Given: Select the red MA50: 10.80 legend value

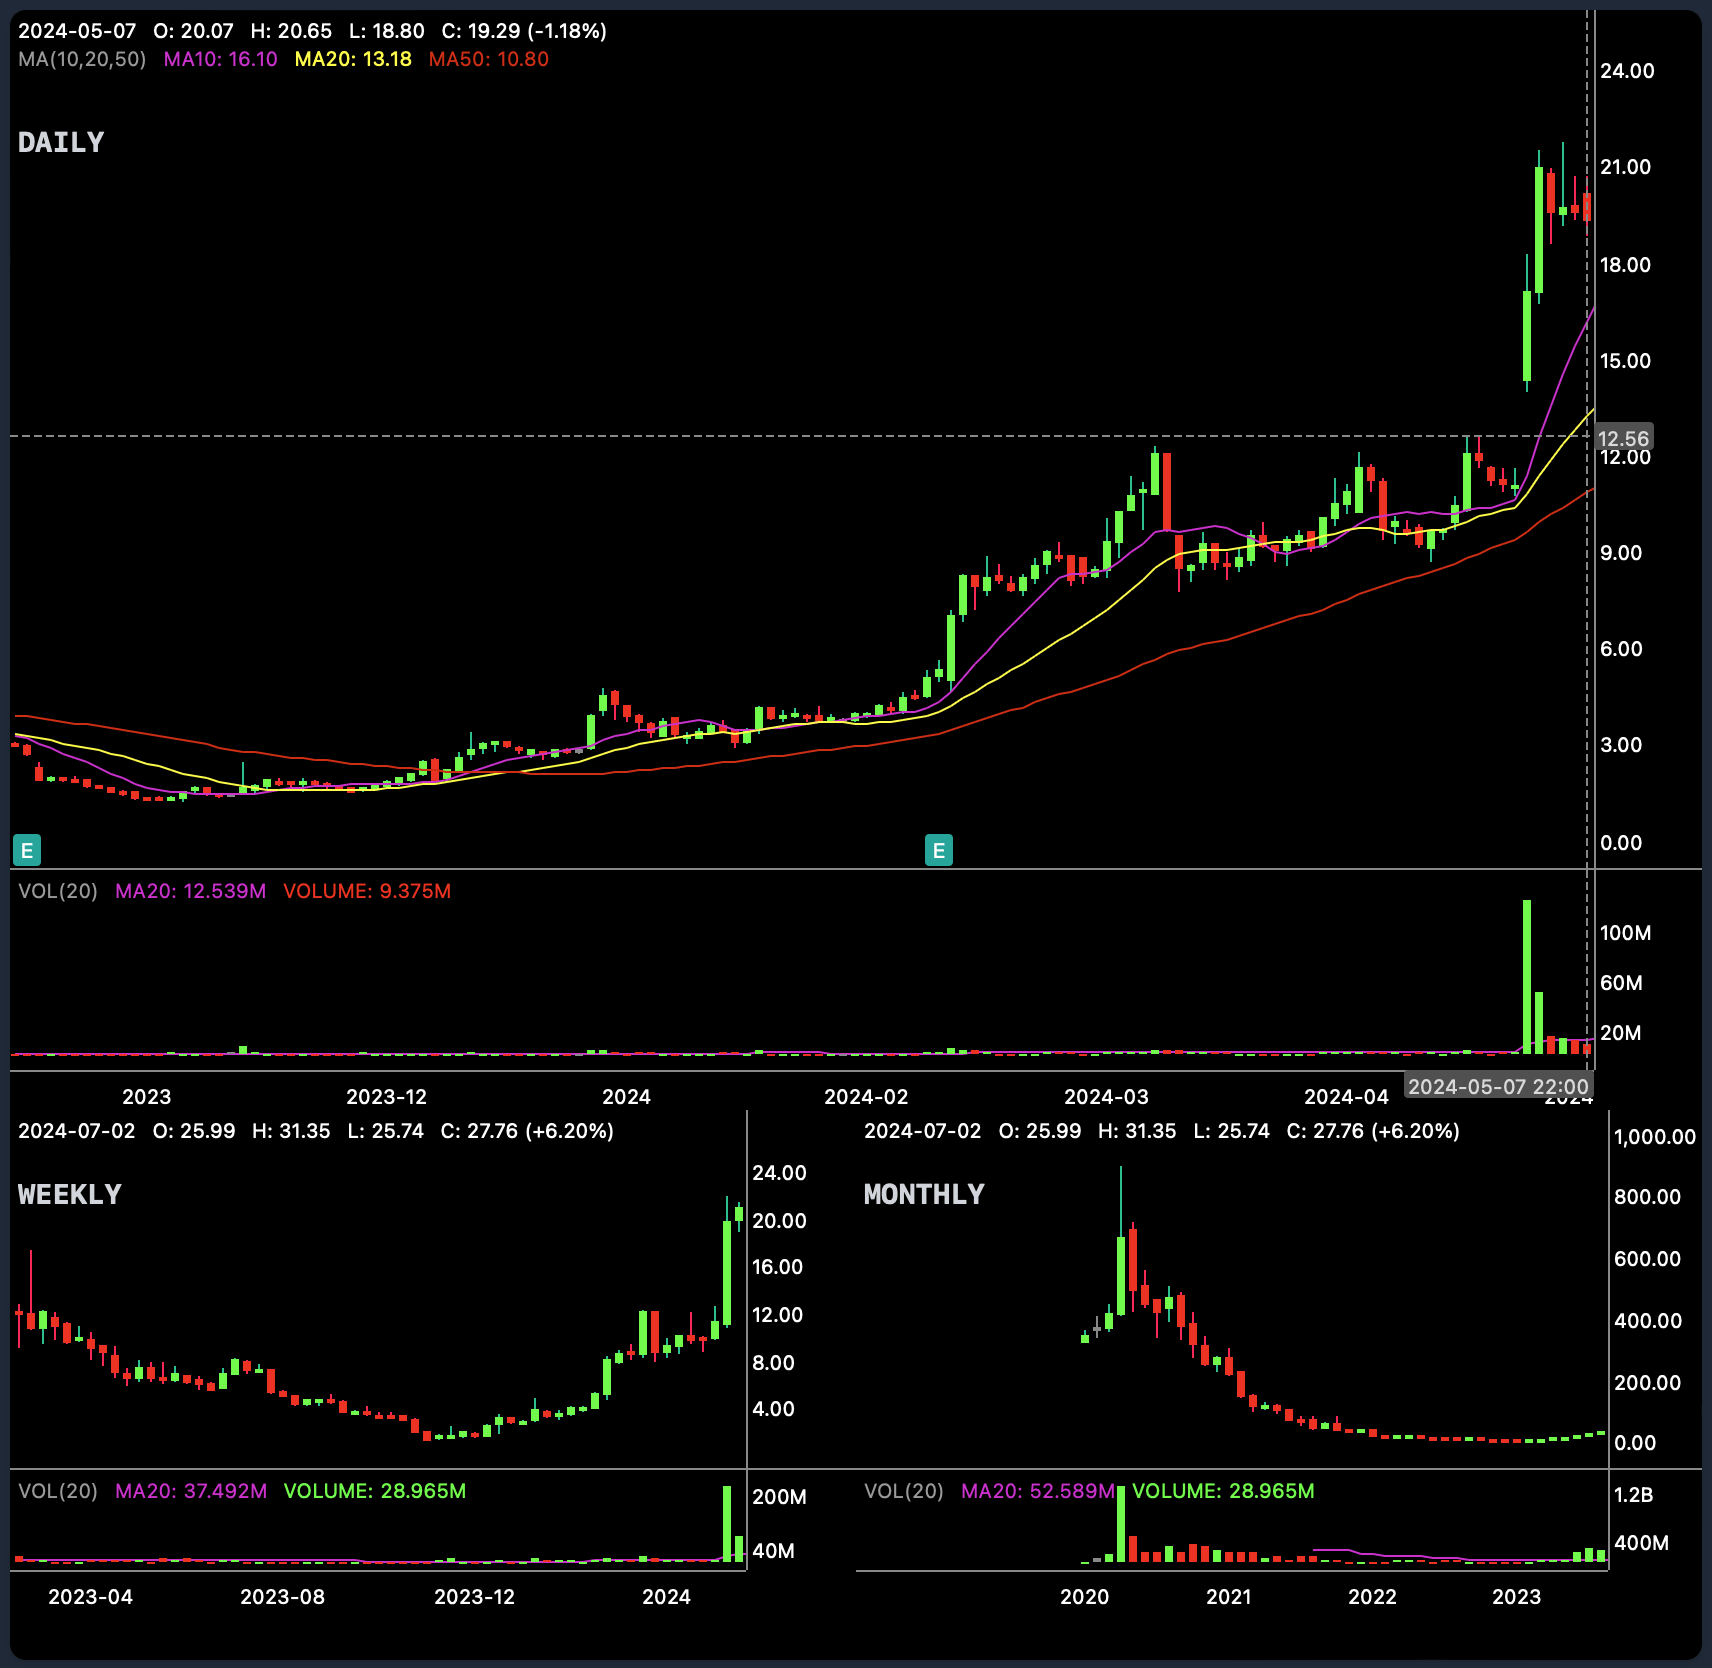Looking at the screenshot, I should (488, 59).
